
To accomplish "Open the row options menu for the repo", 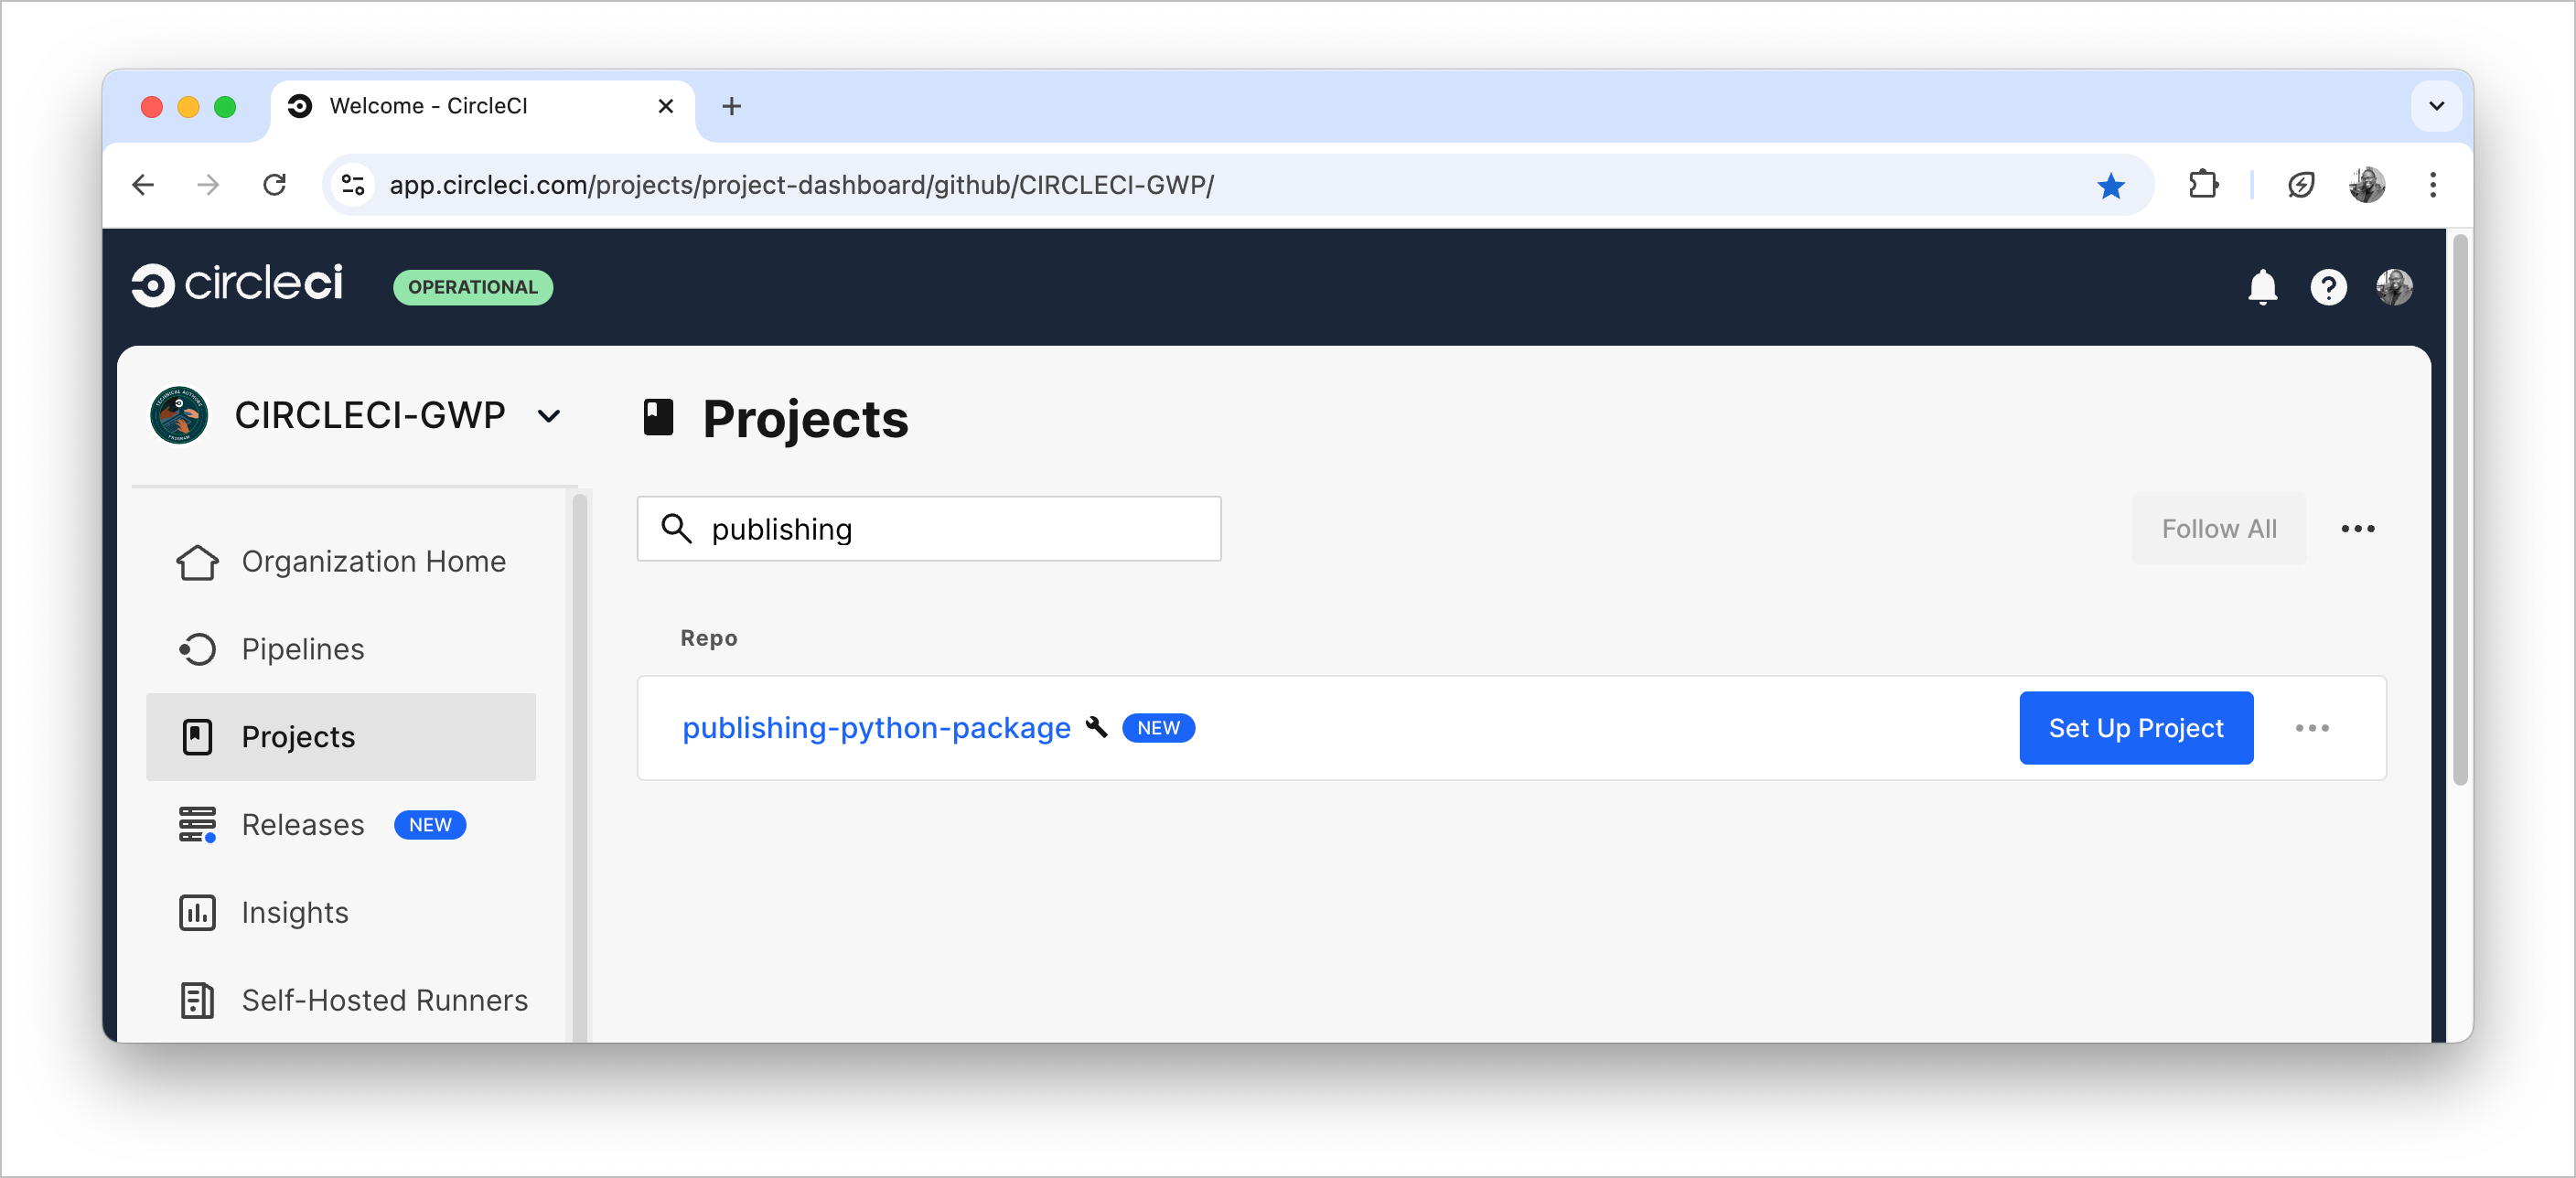I will click(2311, 728).
